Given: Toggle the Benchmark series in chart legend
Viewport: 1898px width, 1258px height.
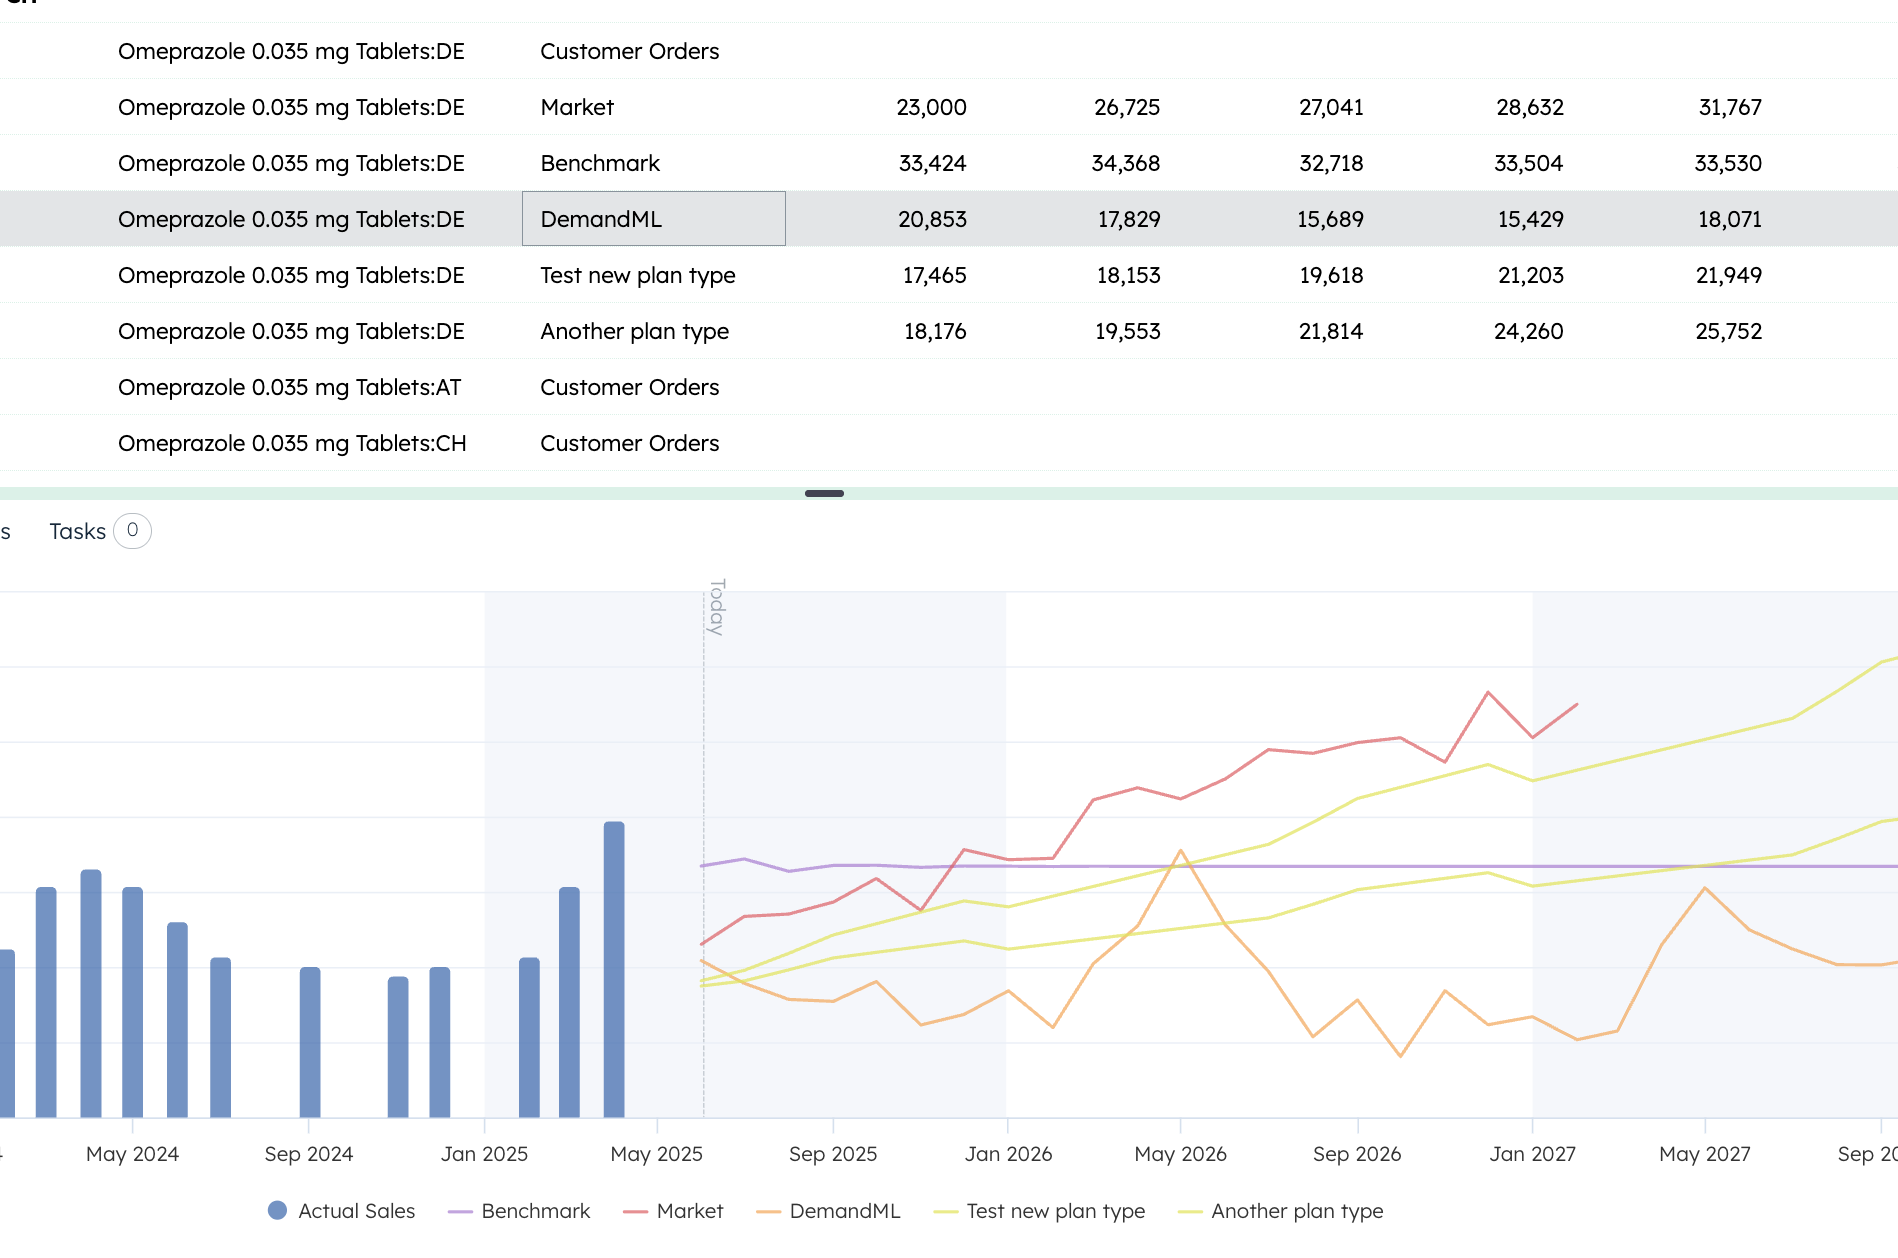Looking at the screenshot, I should click(534, 1211).
